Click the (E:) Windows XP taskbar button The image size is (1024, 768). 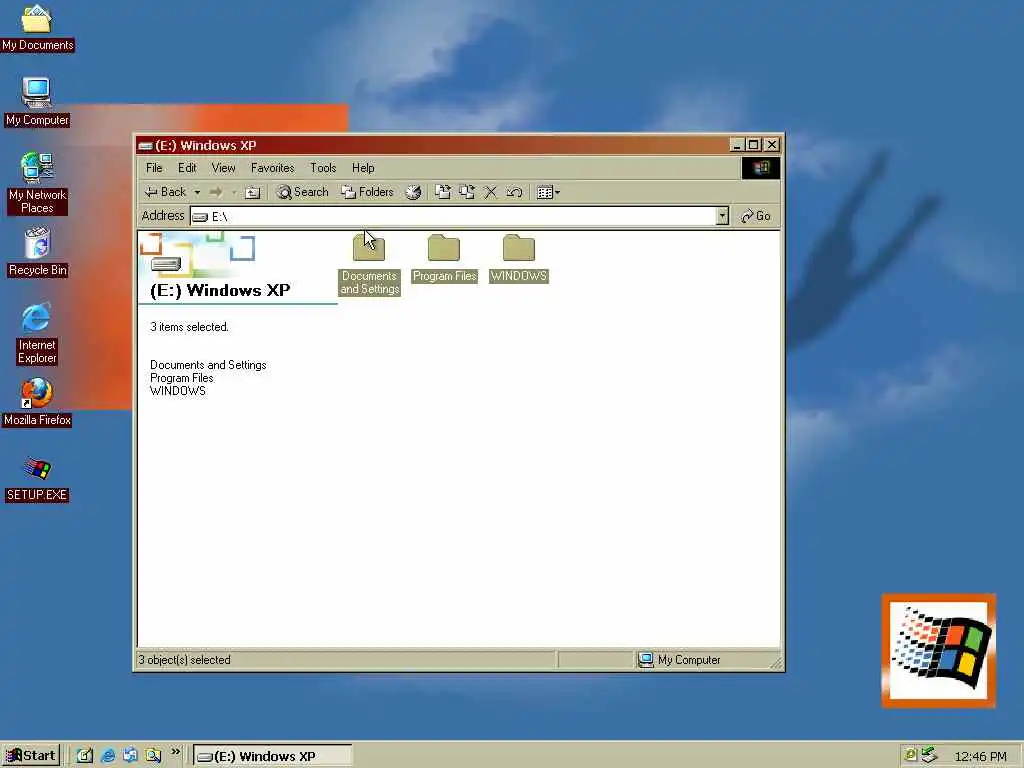tap(272, 756)
